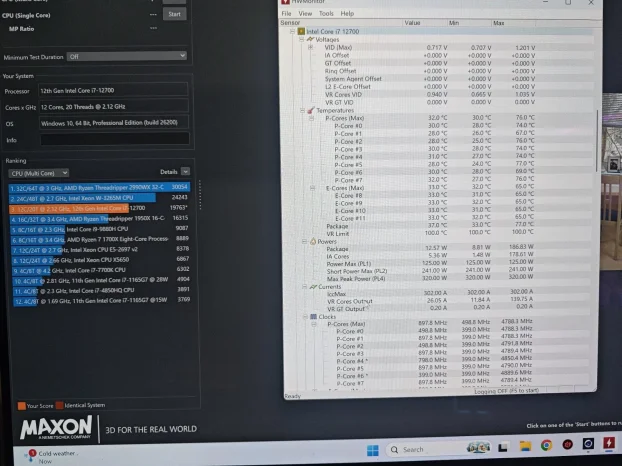622x466 pixels.
Task: Click the HWMonitor vertical scrollbar thumb
Action: (x=597, y=141)
